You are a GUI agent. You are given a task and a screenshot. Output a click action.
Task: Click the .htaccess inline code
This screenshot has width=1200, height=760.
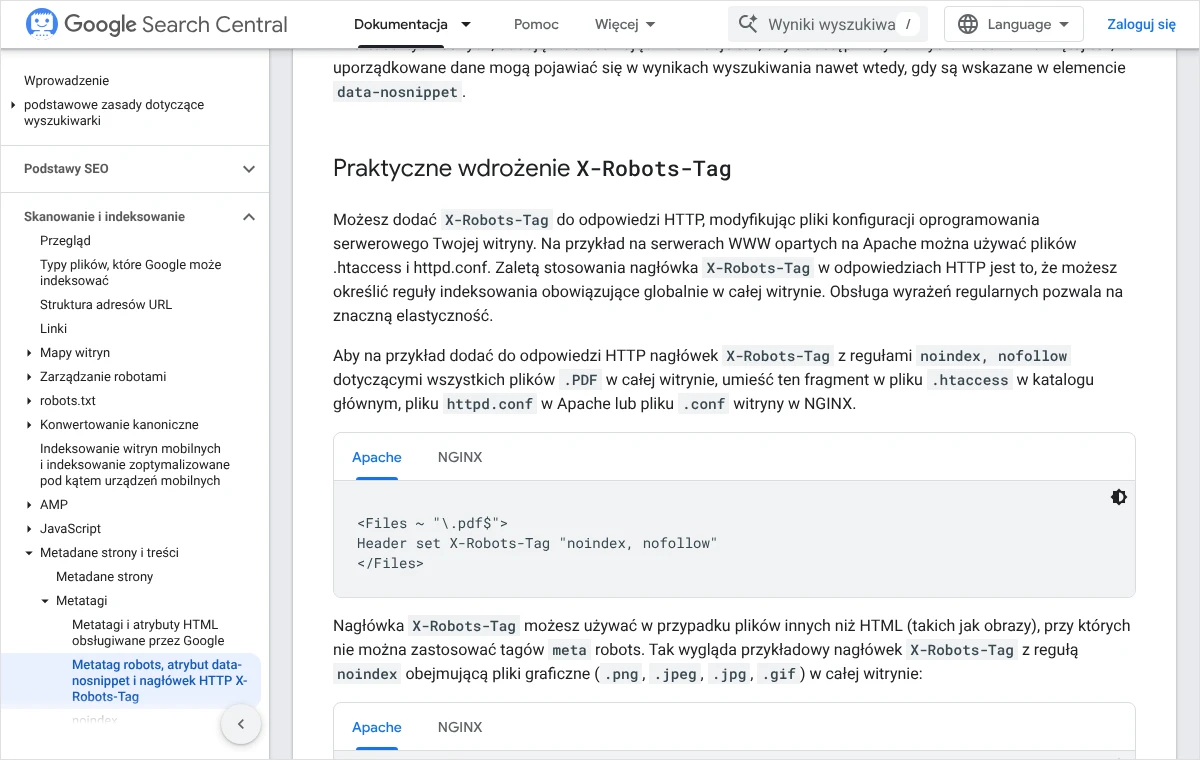pos(970,380)
